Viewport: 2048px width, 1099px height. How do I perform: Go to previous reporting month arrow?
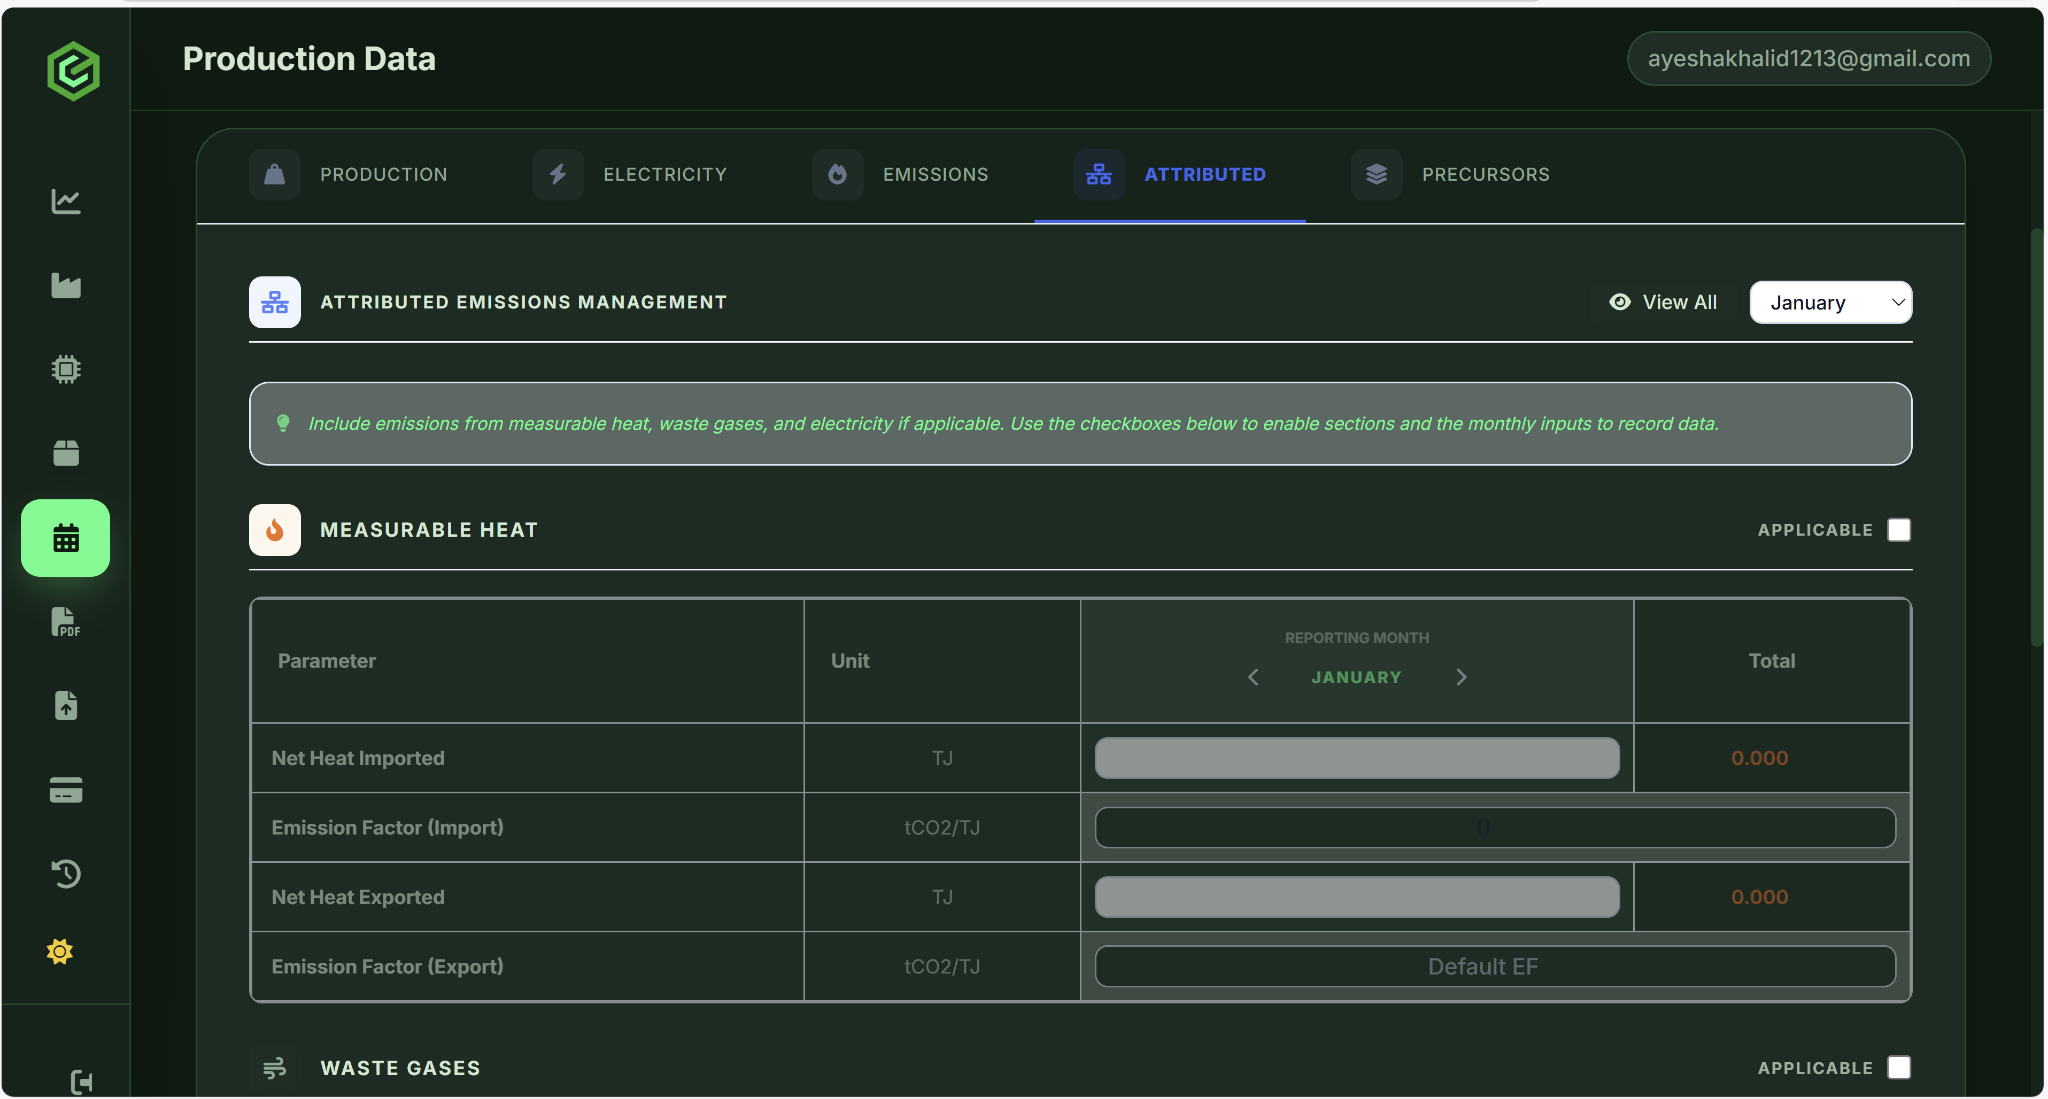point(1253,677)
